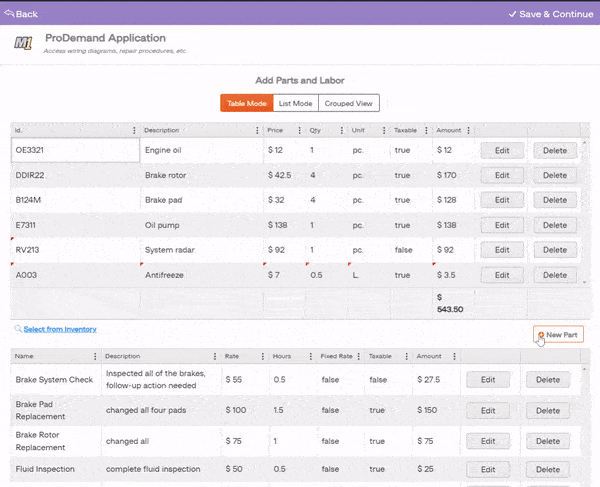This screenshot has width=600, height=487.
Task: Open the labor Name column menu
Action: click(95, 356)
